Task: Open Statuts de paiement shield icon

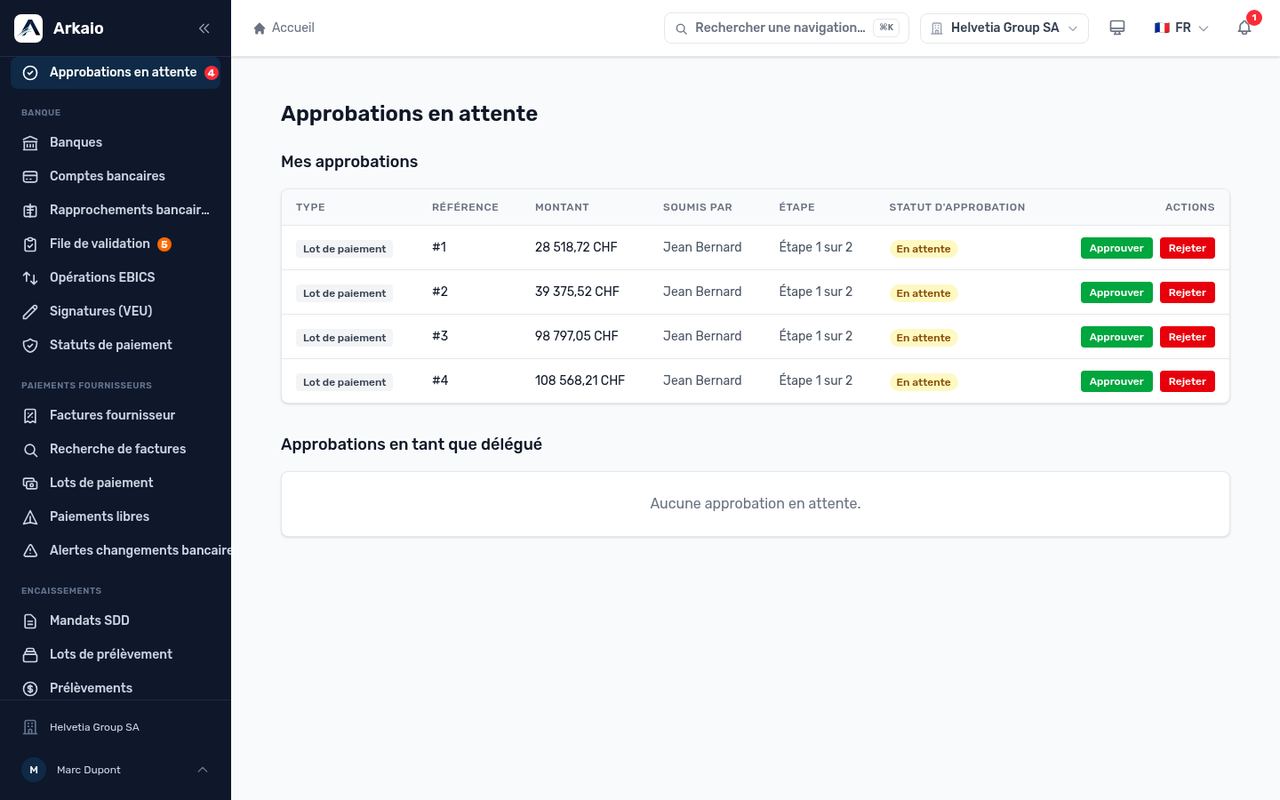Action: [x=30, y=345]
